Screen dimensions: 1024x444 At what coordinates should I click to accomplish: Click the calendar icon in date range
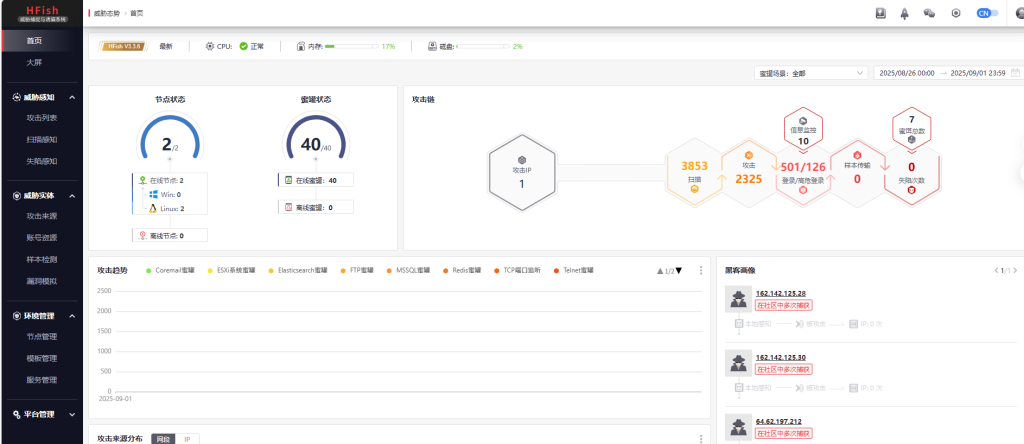pyautogui.click(x=1016, y=73)
